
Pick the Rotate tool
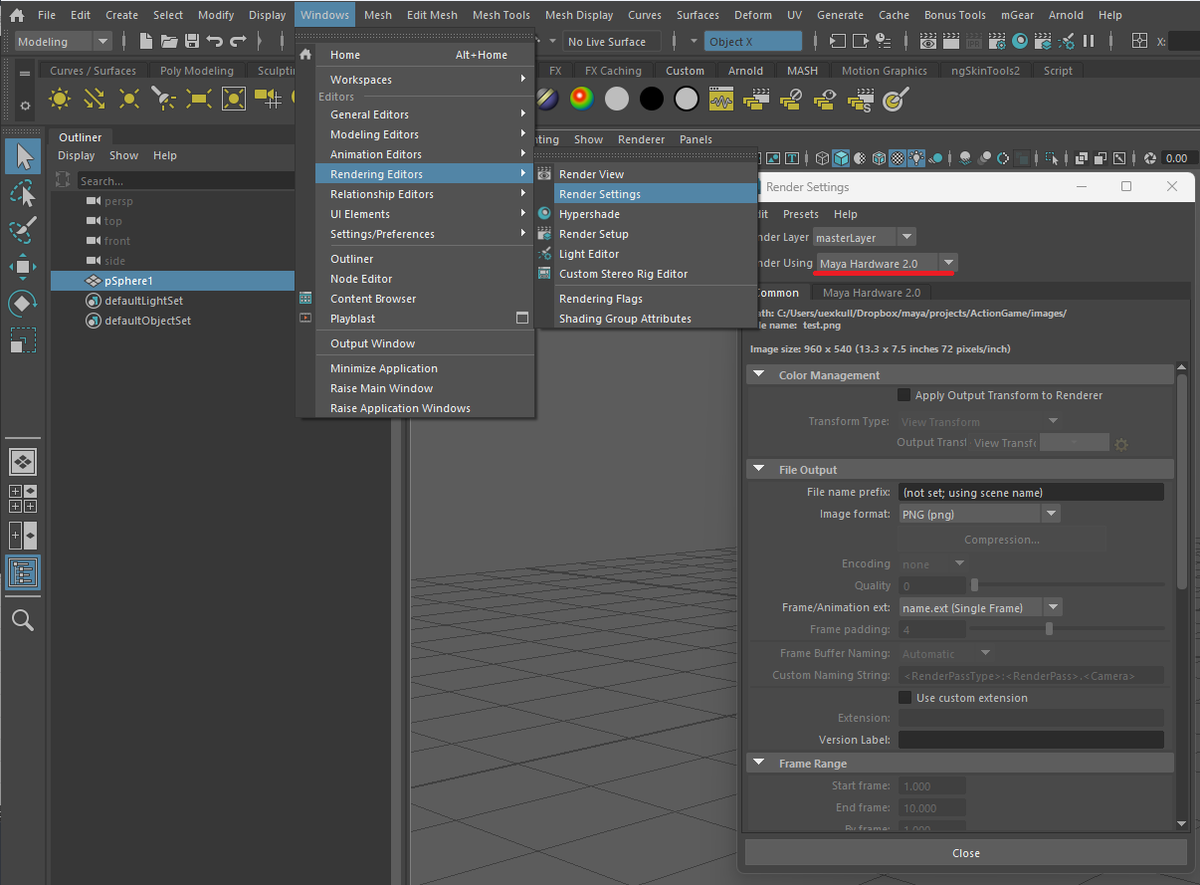[x=24, y=303]
